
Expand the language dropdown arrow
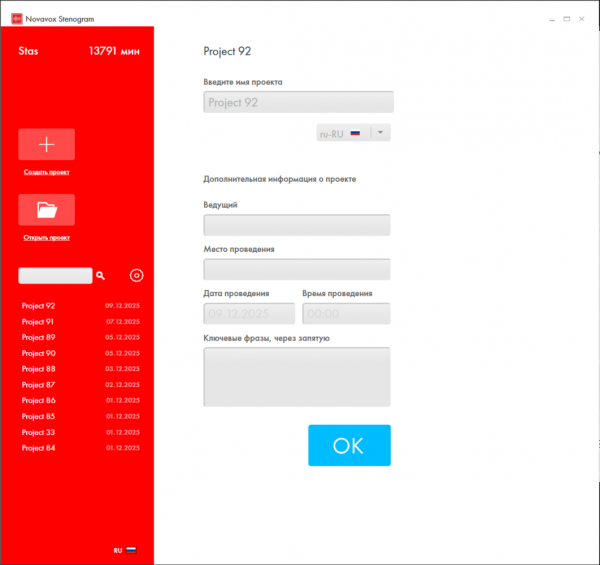coord(381,133)
